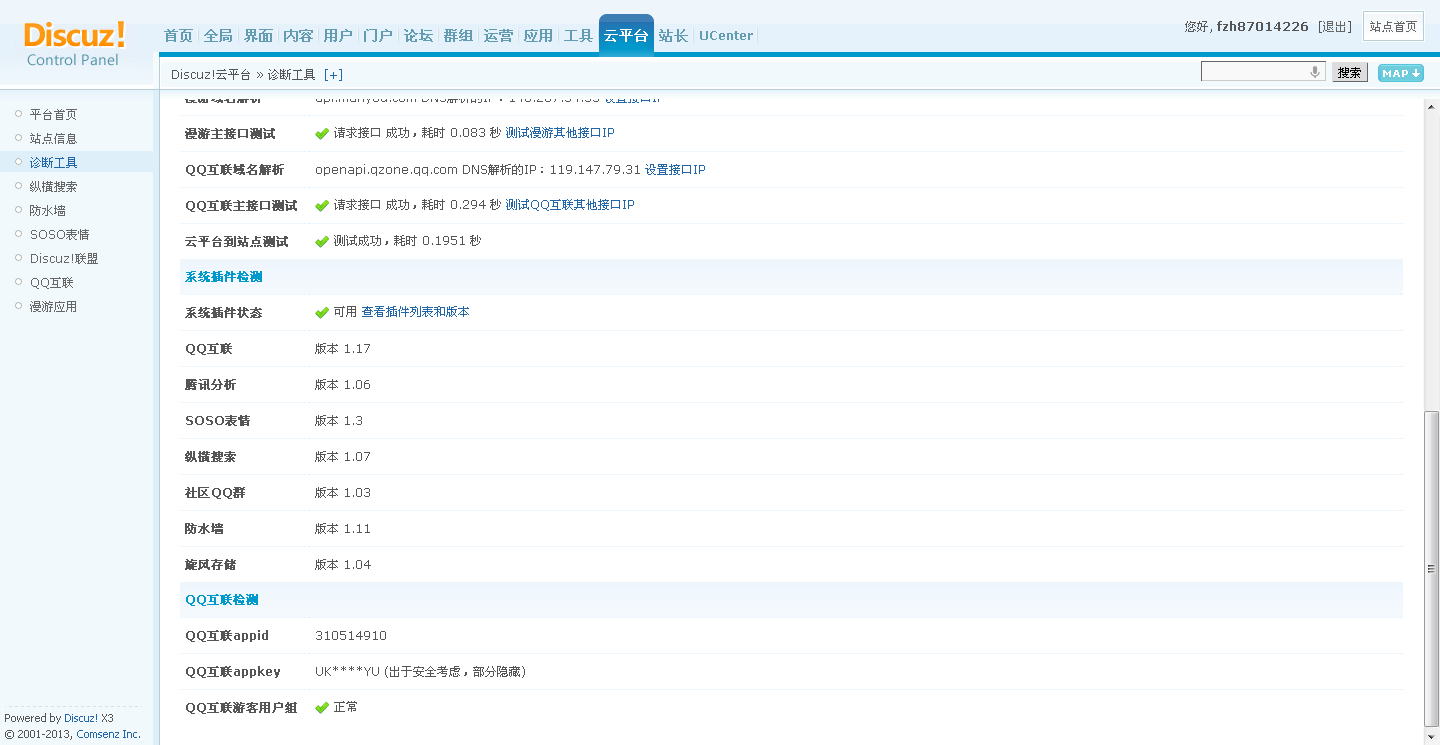This screenshot has height=745, width=1440.
Task: Click the Comsenz Inc. footer link
Action: coord(109,734)
